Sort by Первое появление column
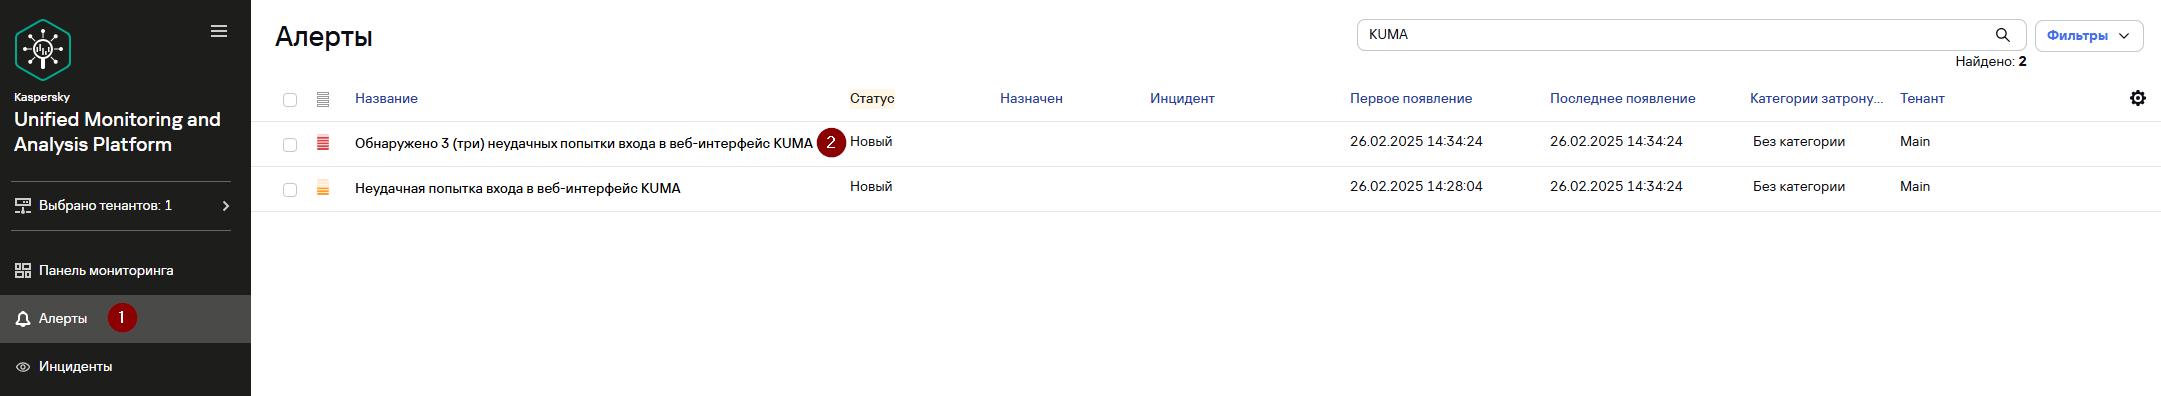Image resolution: width=2161 pixels, height=396 pixels. point(1411,98)
